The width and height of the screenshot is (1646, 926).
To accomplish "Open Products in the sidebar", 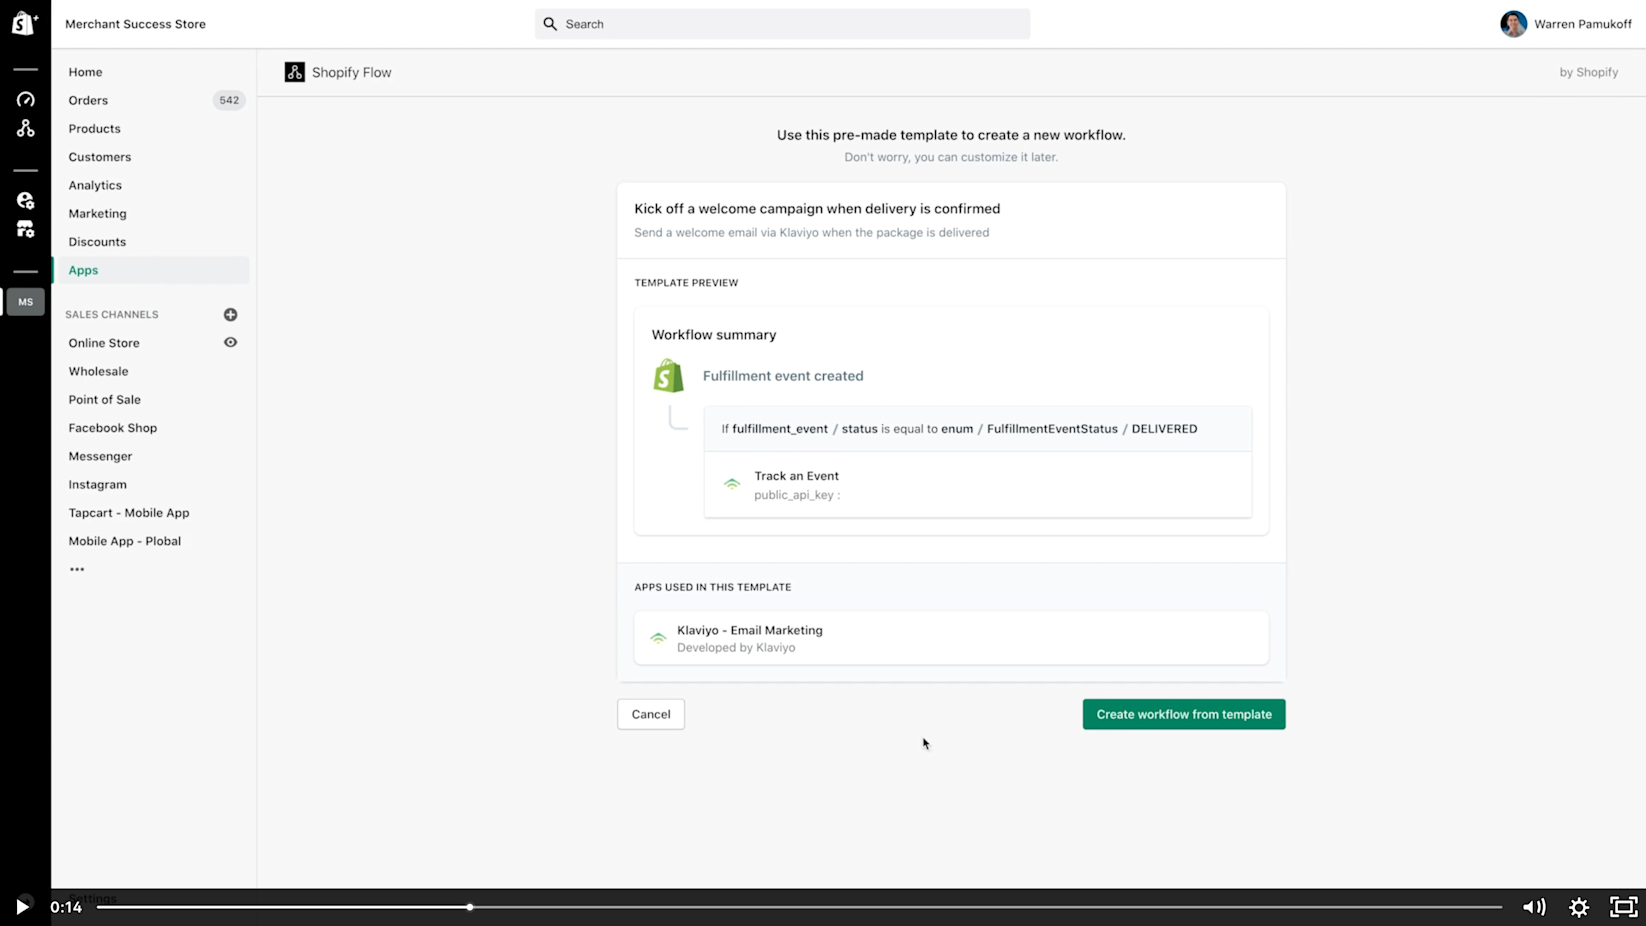I will 94,128.
